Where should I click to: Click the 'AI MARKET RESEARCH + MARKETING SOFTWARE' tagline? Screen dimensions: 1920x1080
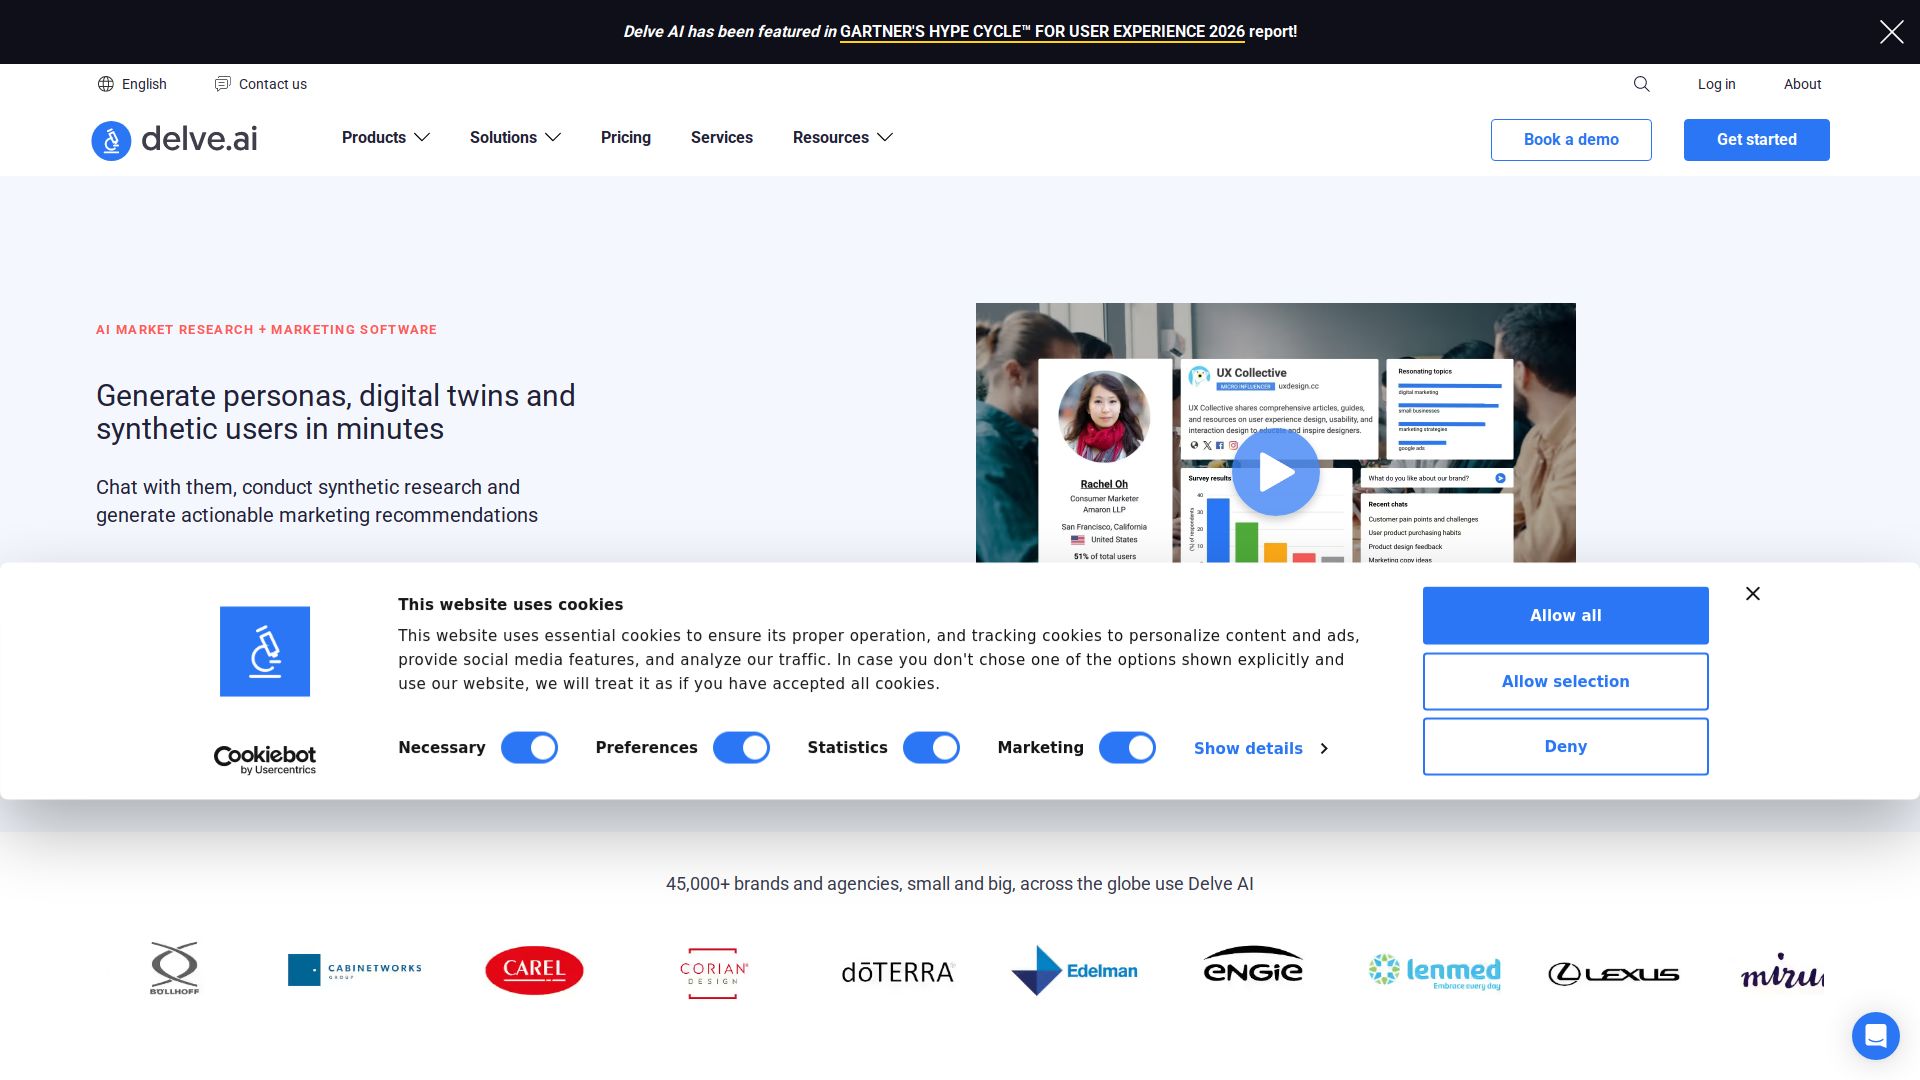(266, 330)
